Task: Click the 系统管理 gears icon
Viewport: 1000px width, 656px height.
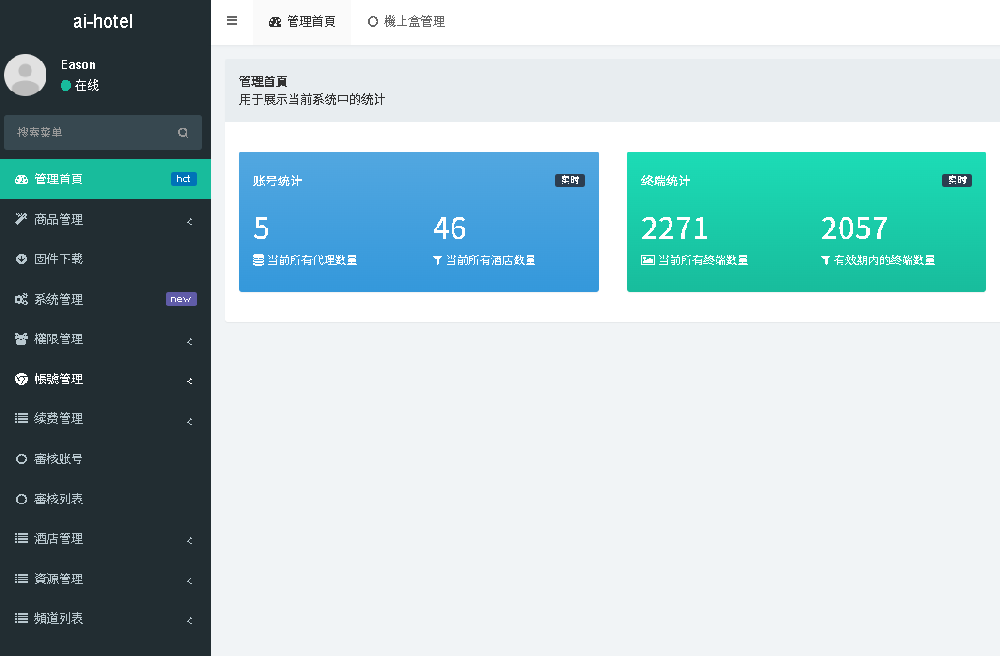Action: coord(21,299)
